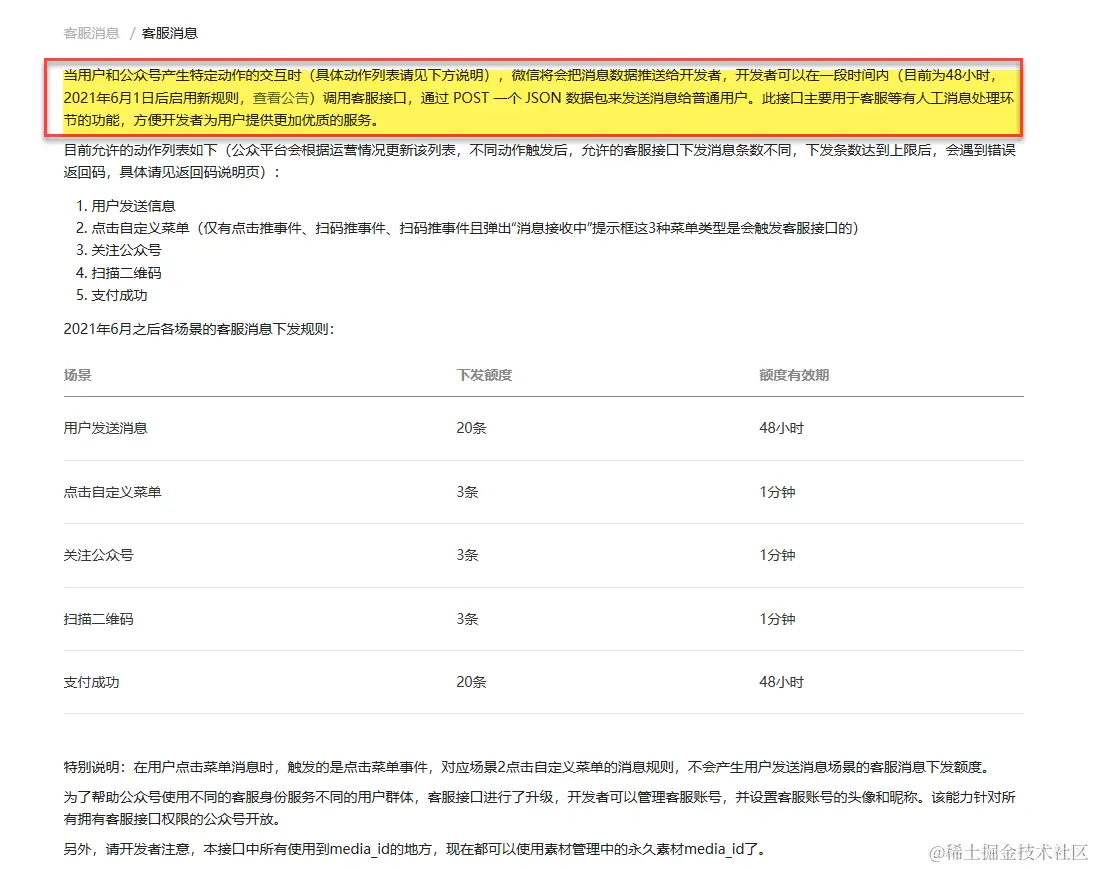Click 20条 in the 用户发送消息 row

471,428
